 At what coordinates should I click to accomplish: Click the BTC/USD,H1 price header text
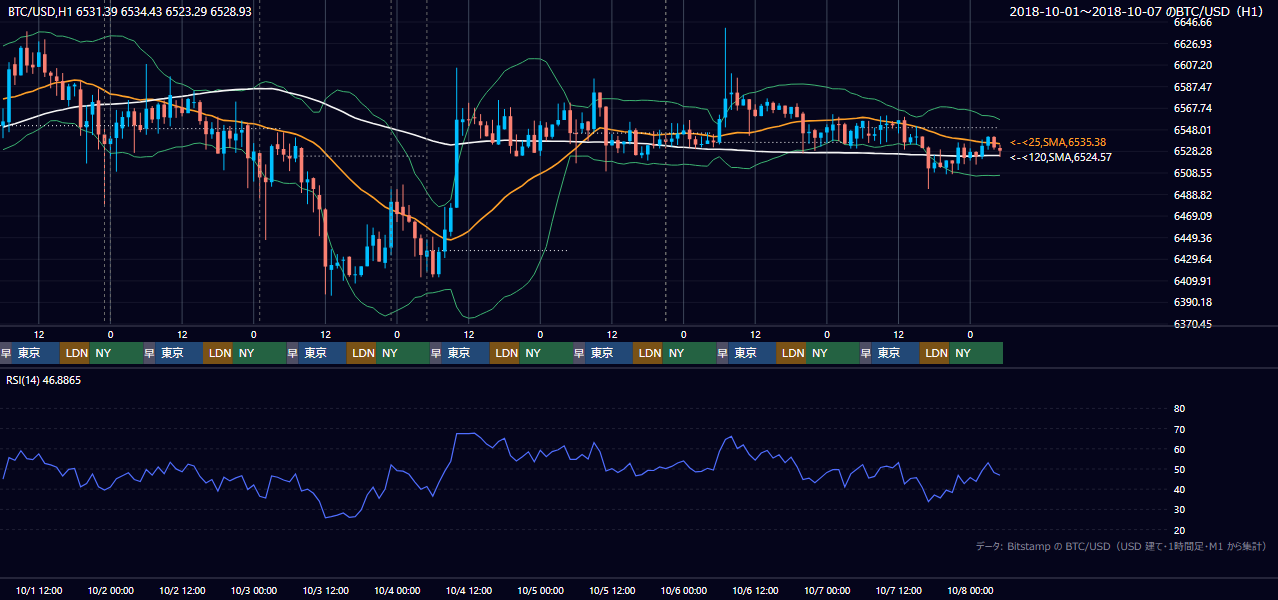click(130, 10)
